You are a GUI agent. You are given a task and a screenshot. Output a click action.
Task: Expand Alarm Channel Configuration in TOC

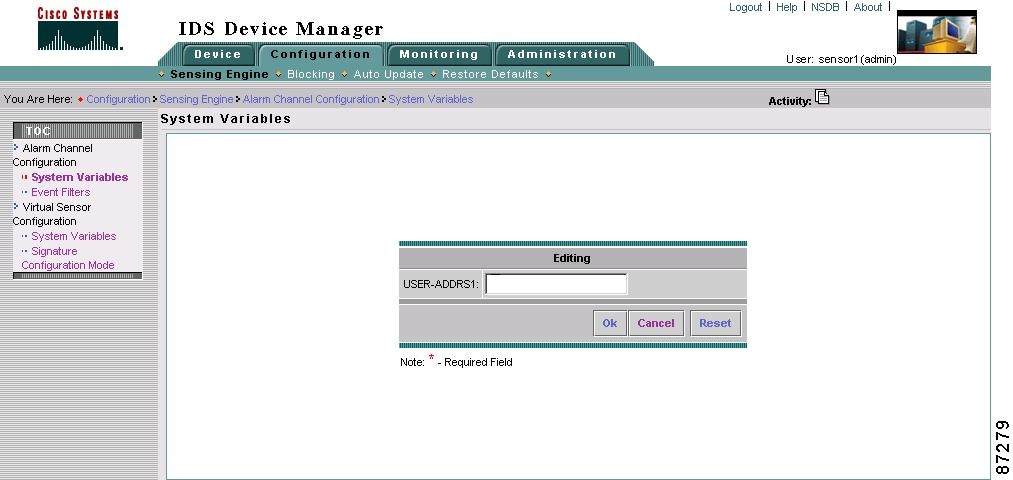pyautogui.click(x=53, y=155)
